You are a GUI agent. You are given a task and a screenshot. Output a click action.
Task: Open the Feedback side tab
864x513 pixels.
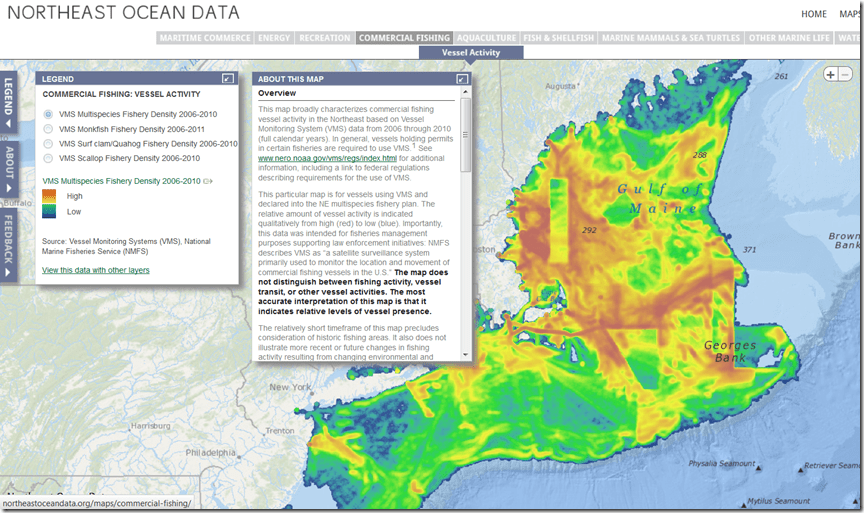coord(8,244)
